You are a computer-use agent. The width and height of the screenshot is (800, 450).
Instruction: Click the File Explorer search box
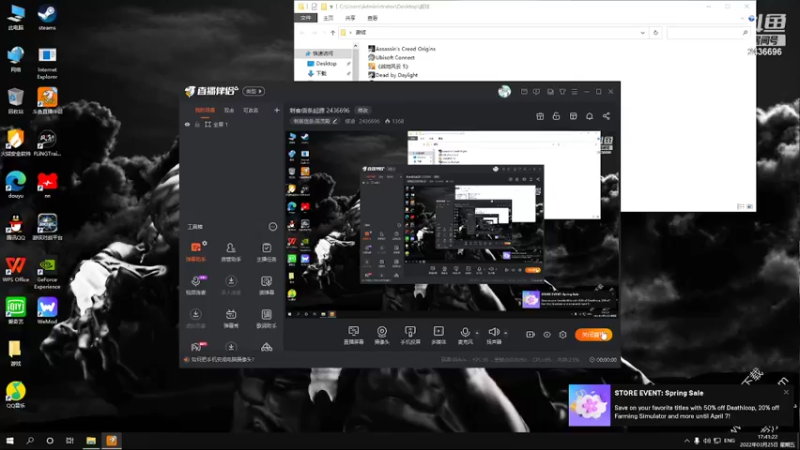[705, 33]
